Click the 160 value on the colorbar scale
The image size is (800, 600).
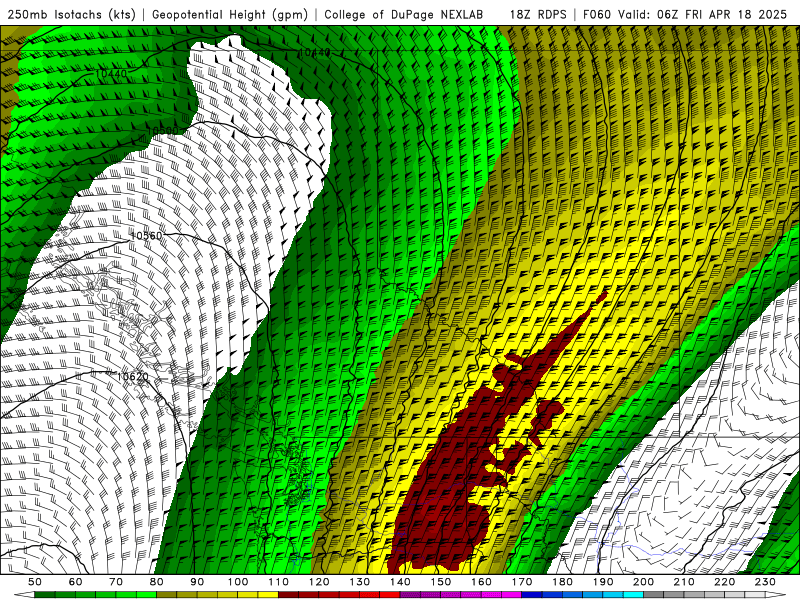point(482,582)
